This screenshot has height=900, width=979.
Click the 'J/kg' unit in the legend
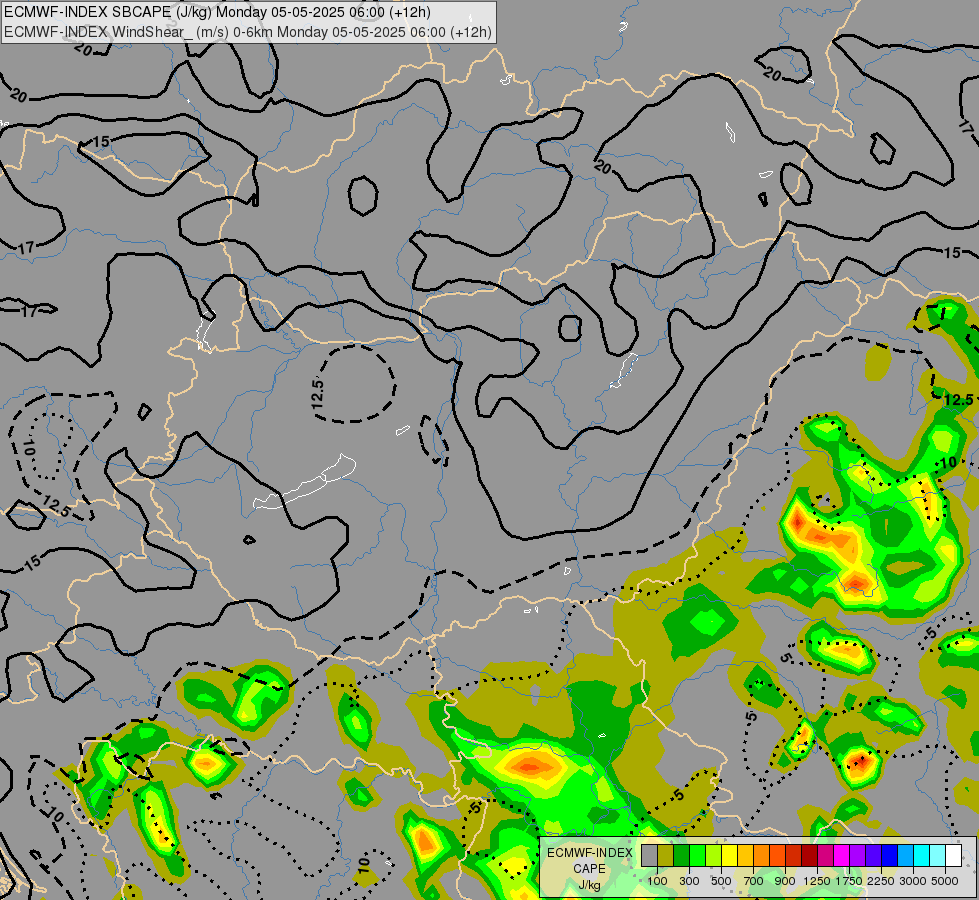pos(589,885)
